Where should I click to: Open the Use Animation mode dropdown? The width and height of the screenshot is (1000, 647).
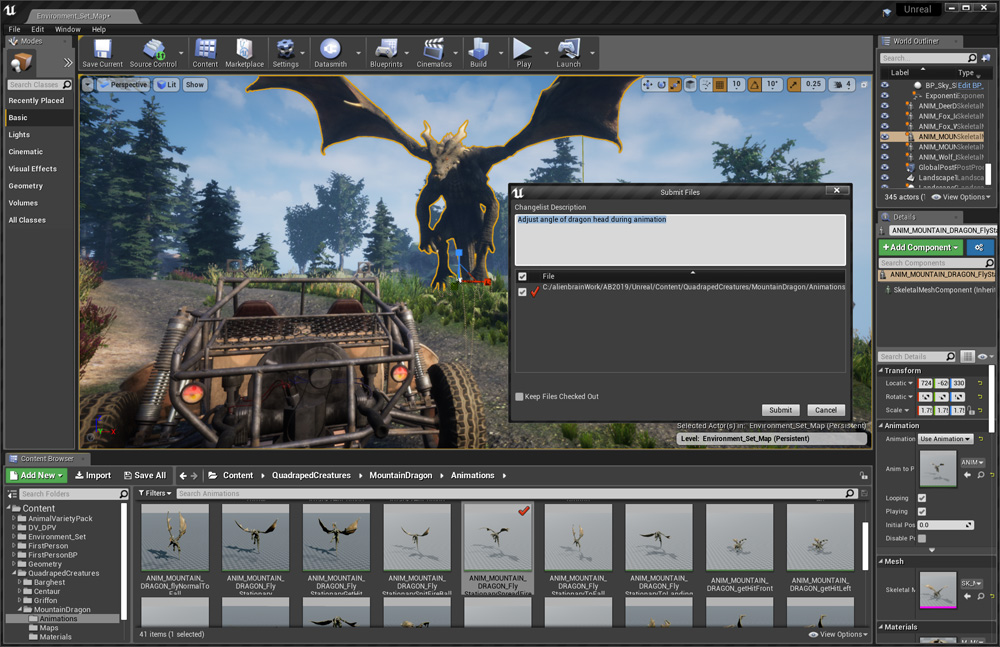[946, 439]
